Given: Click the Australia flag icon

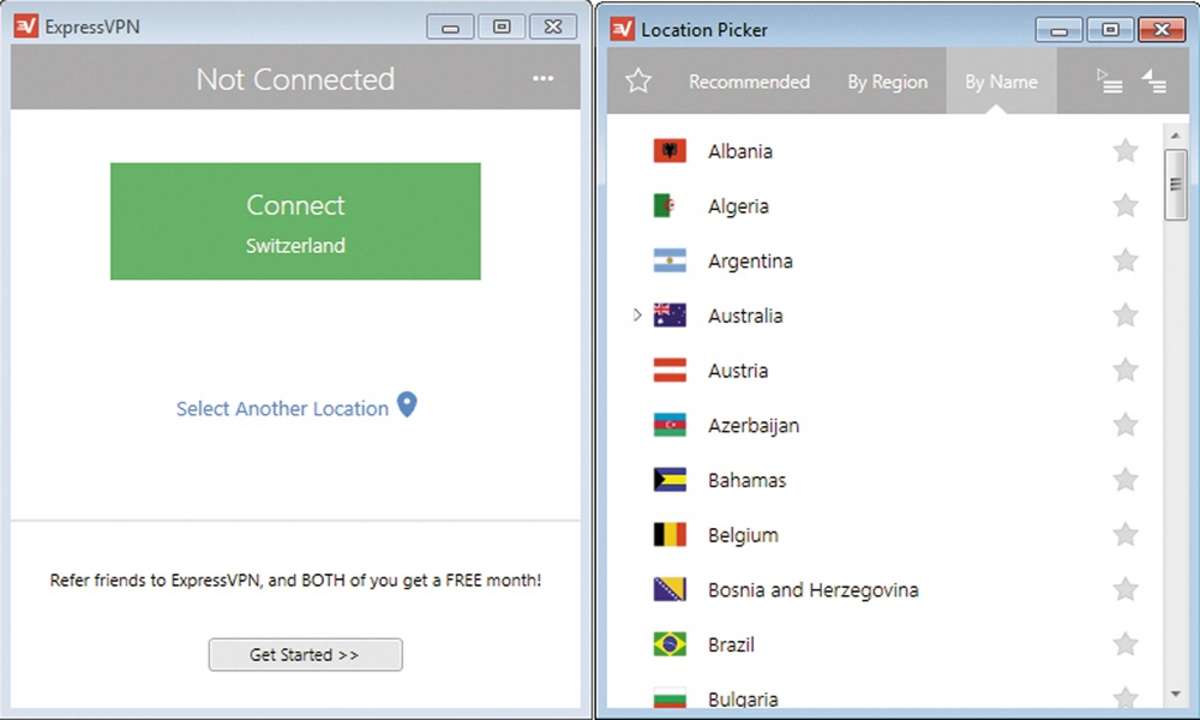Looking at the screenshot, I should coord(670,315).
